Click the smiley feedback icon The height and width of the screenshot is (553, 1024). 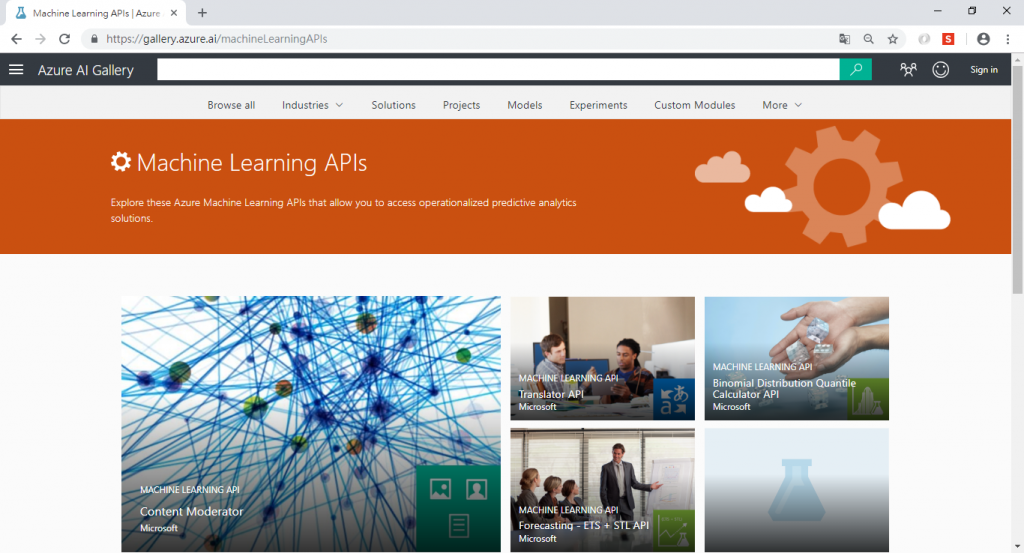tap(940, 69)
